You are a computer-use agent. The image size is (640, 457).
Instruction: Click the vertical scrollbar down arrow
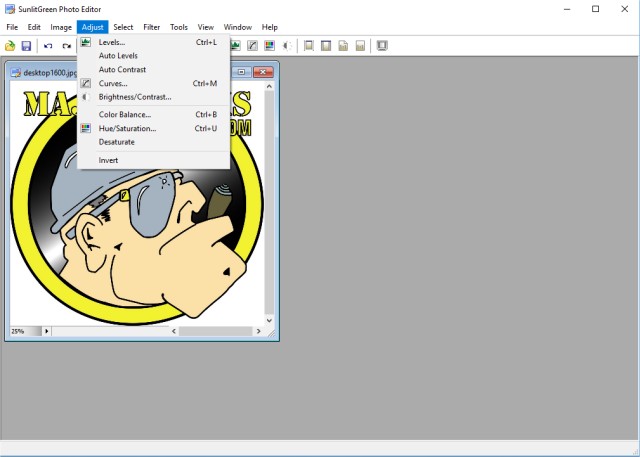tap(269, 320)
